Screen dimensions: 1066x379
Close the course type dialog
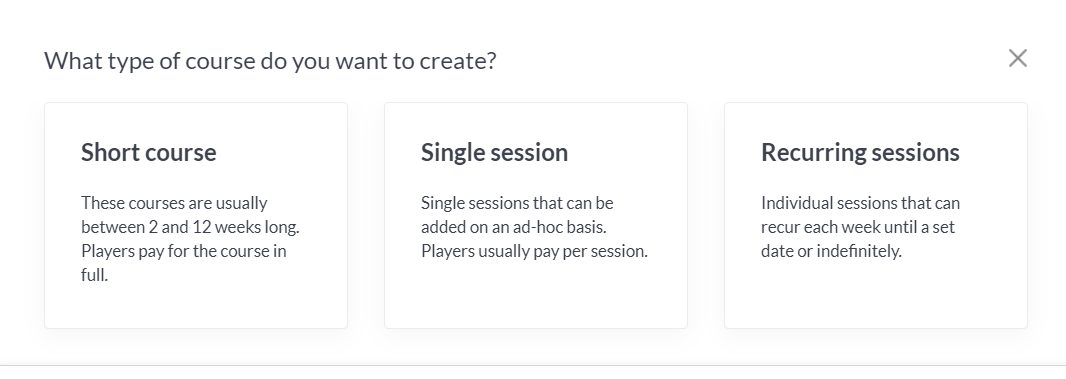(1017, 59)
